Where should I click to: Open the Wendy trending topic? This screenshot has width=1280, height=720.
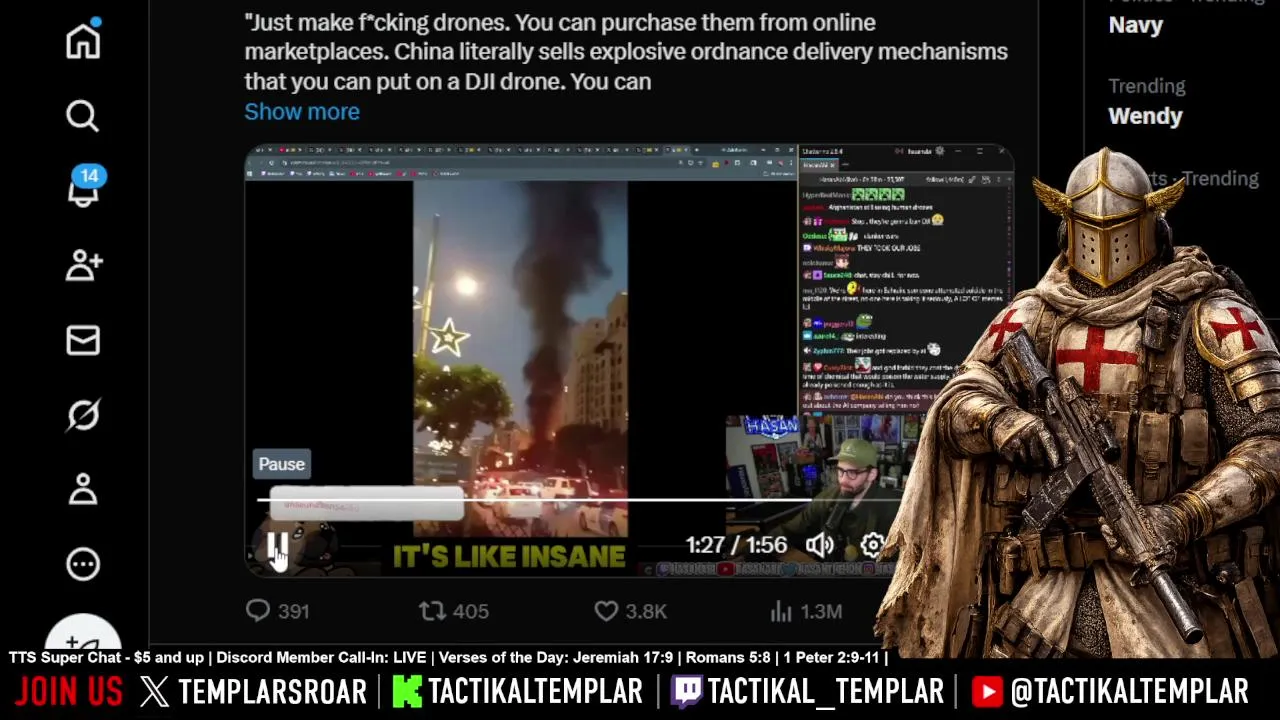click(x=1145, y=116)
